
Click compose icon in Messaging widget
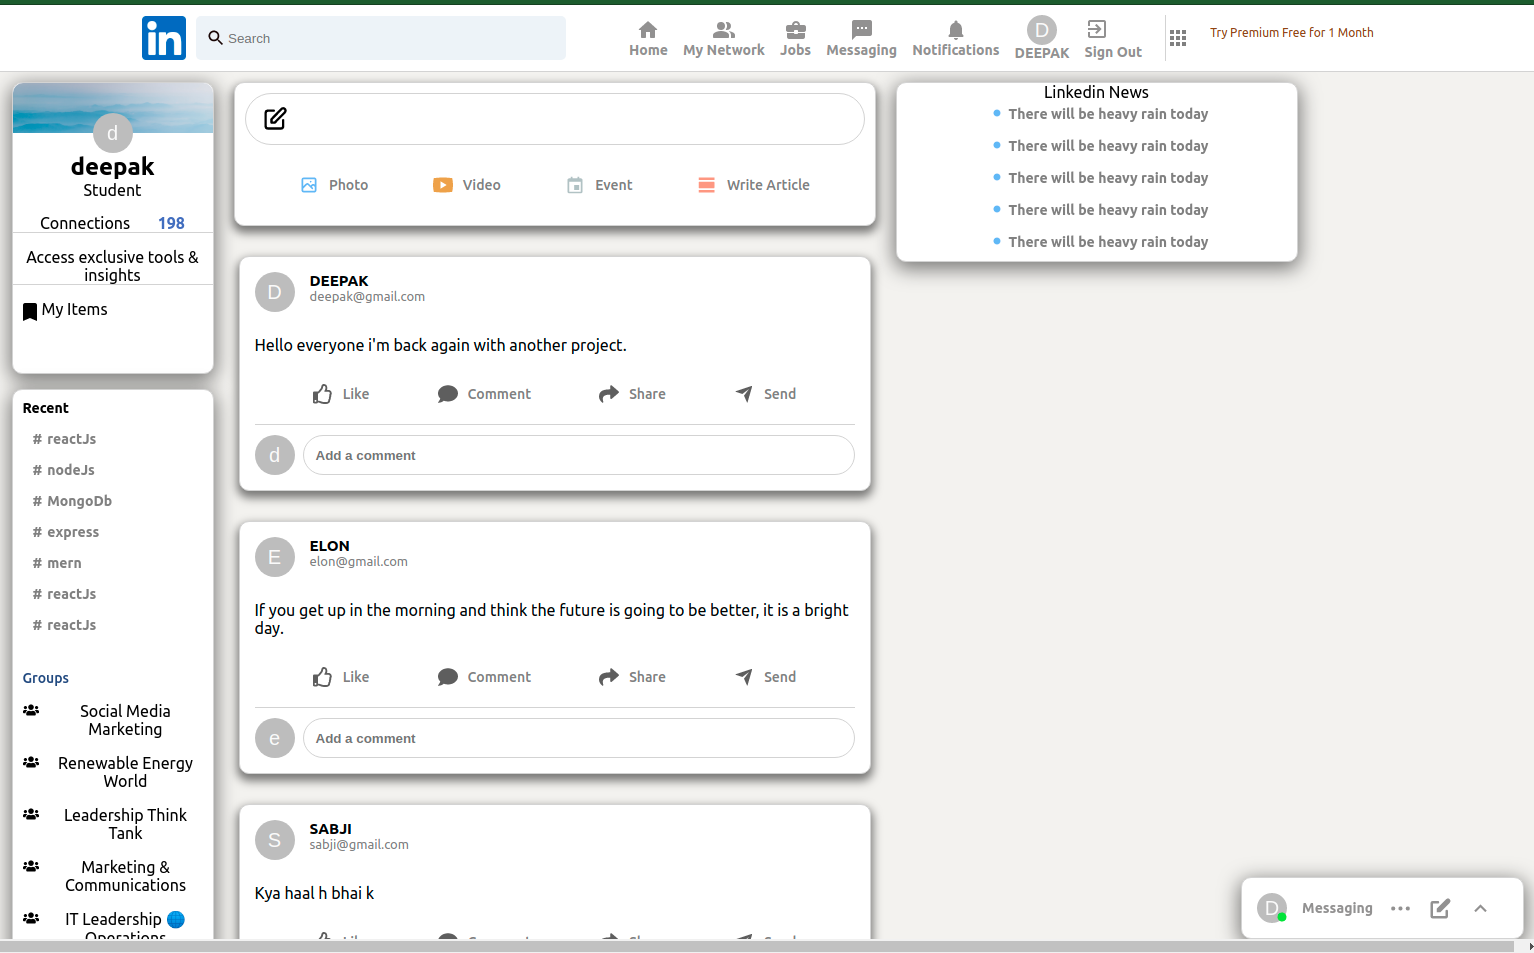click(1439, 908)
